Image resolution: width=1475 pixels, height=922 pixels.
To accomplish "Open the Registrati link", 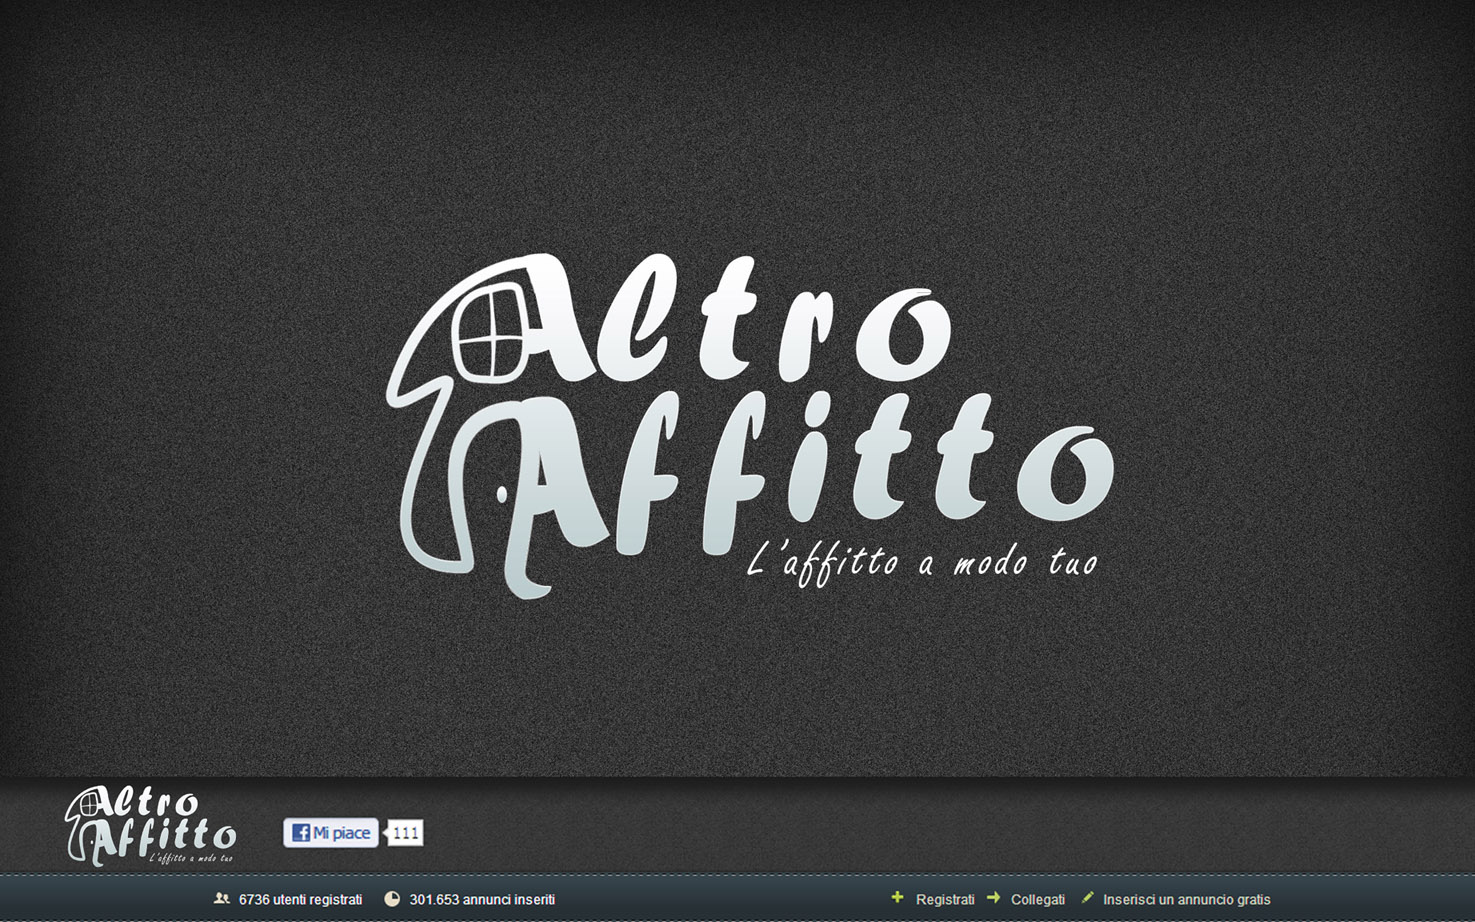I will pos(945,900).
